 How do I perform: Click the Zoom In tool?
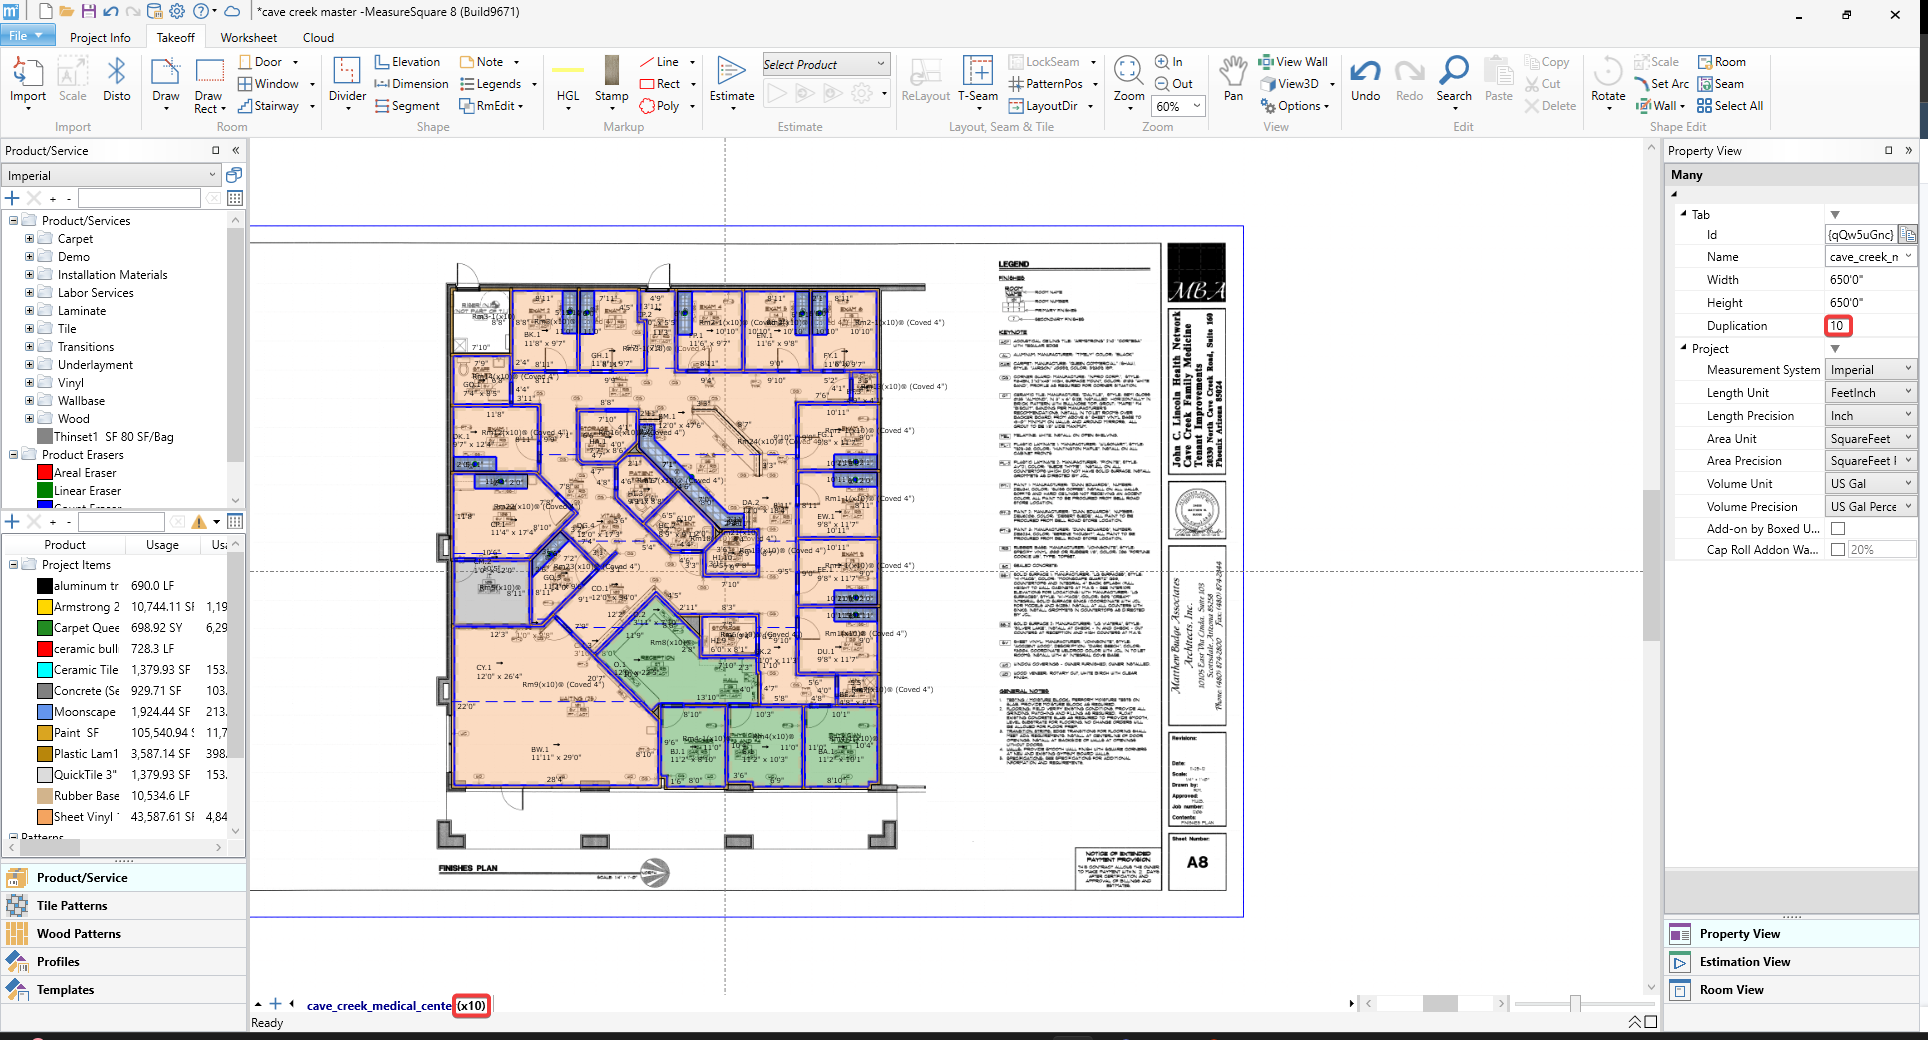tap(1169, 62)
